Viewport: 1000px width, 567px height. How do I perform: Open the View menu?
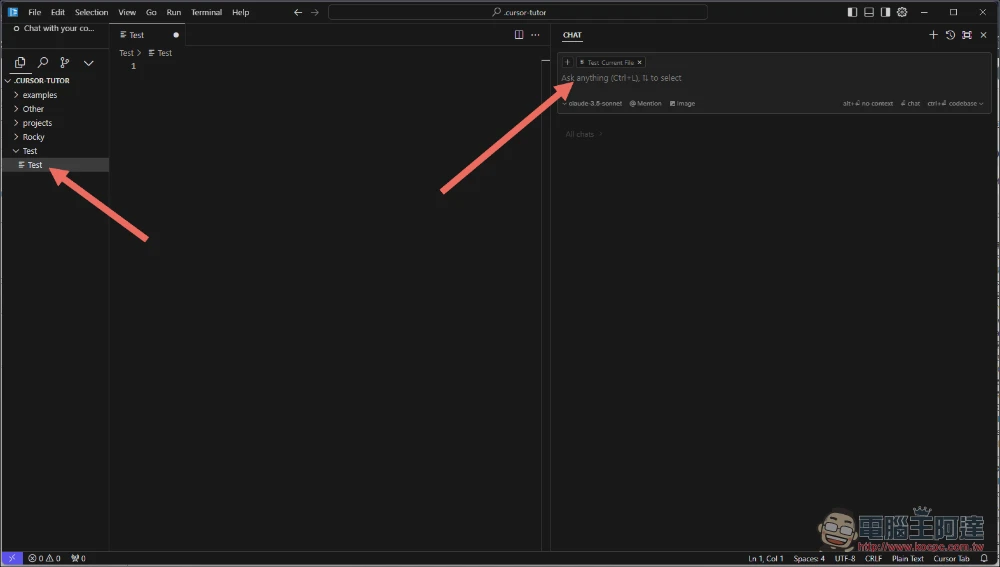[x=127, y=12]
